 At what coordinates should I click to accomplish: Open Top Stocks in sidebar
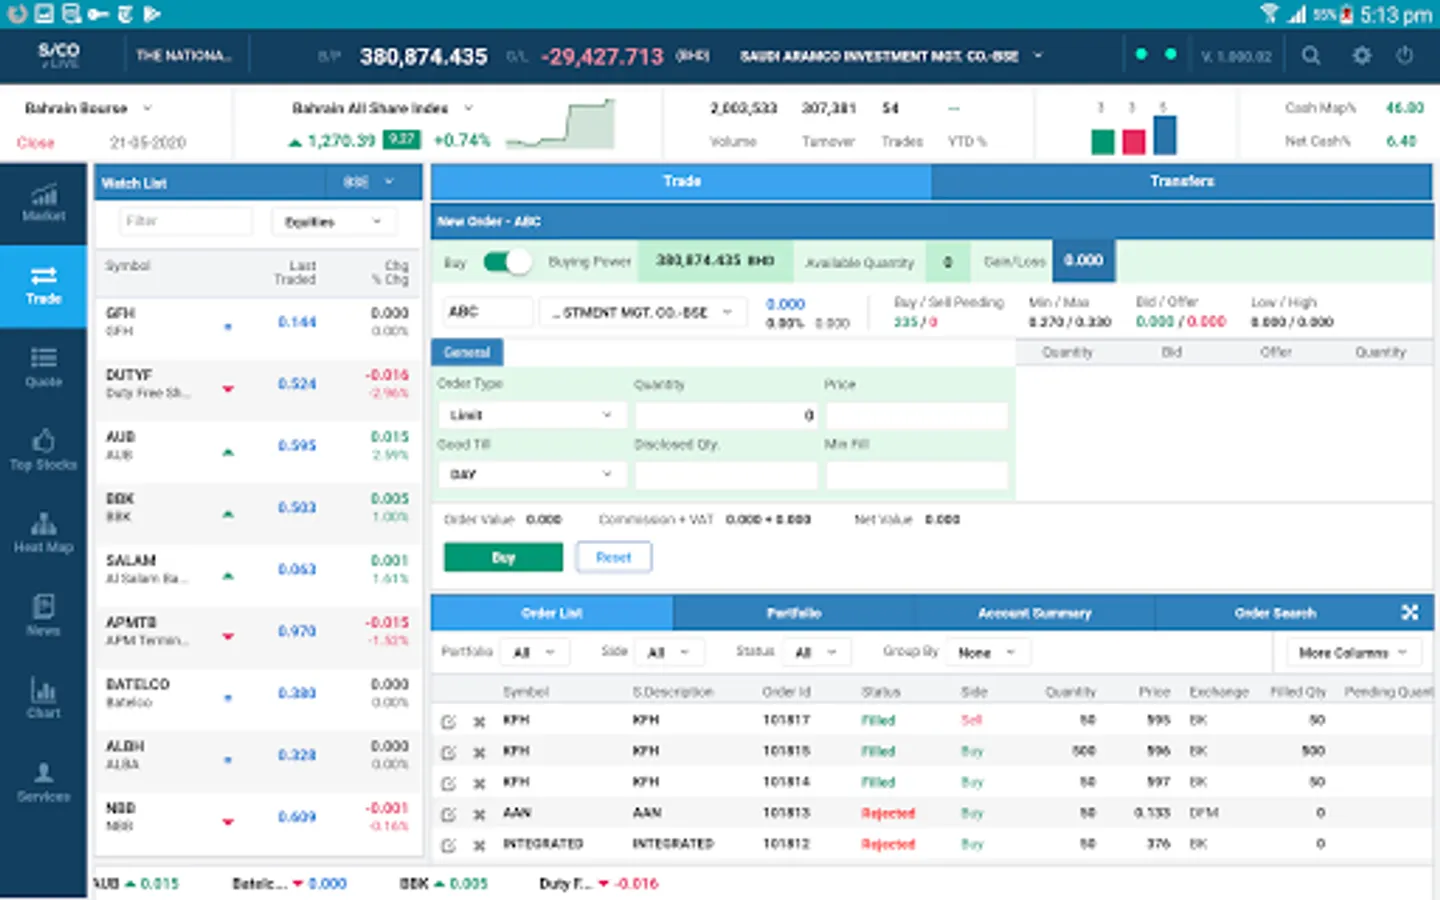43,450
